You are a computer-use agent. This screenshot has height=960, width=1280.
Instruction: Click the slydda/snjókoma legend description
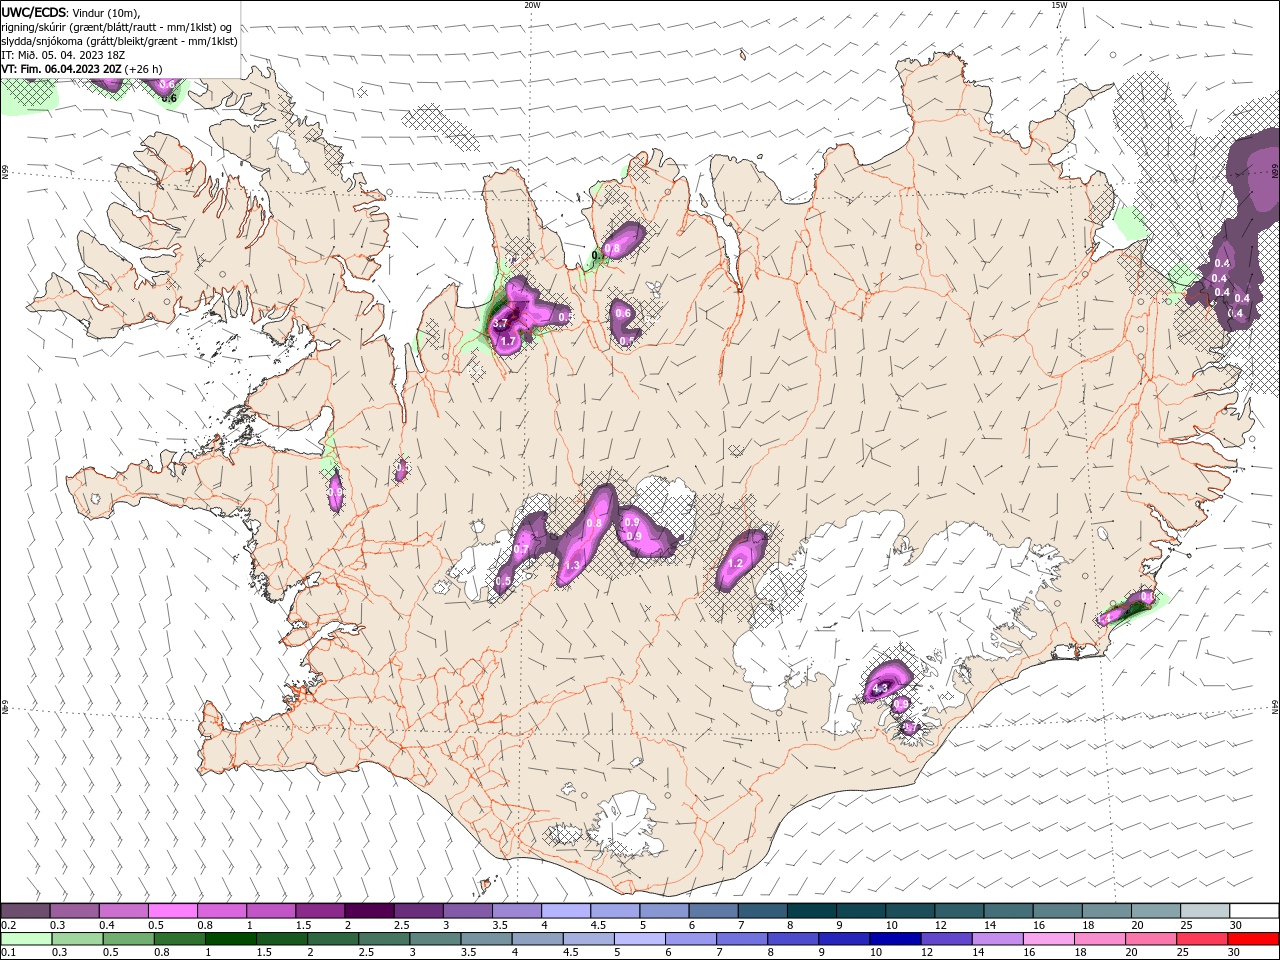point(119,41)
